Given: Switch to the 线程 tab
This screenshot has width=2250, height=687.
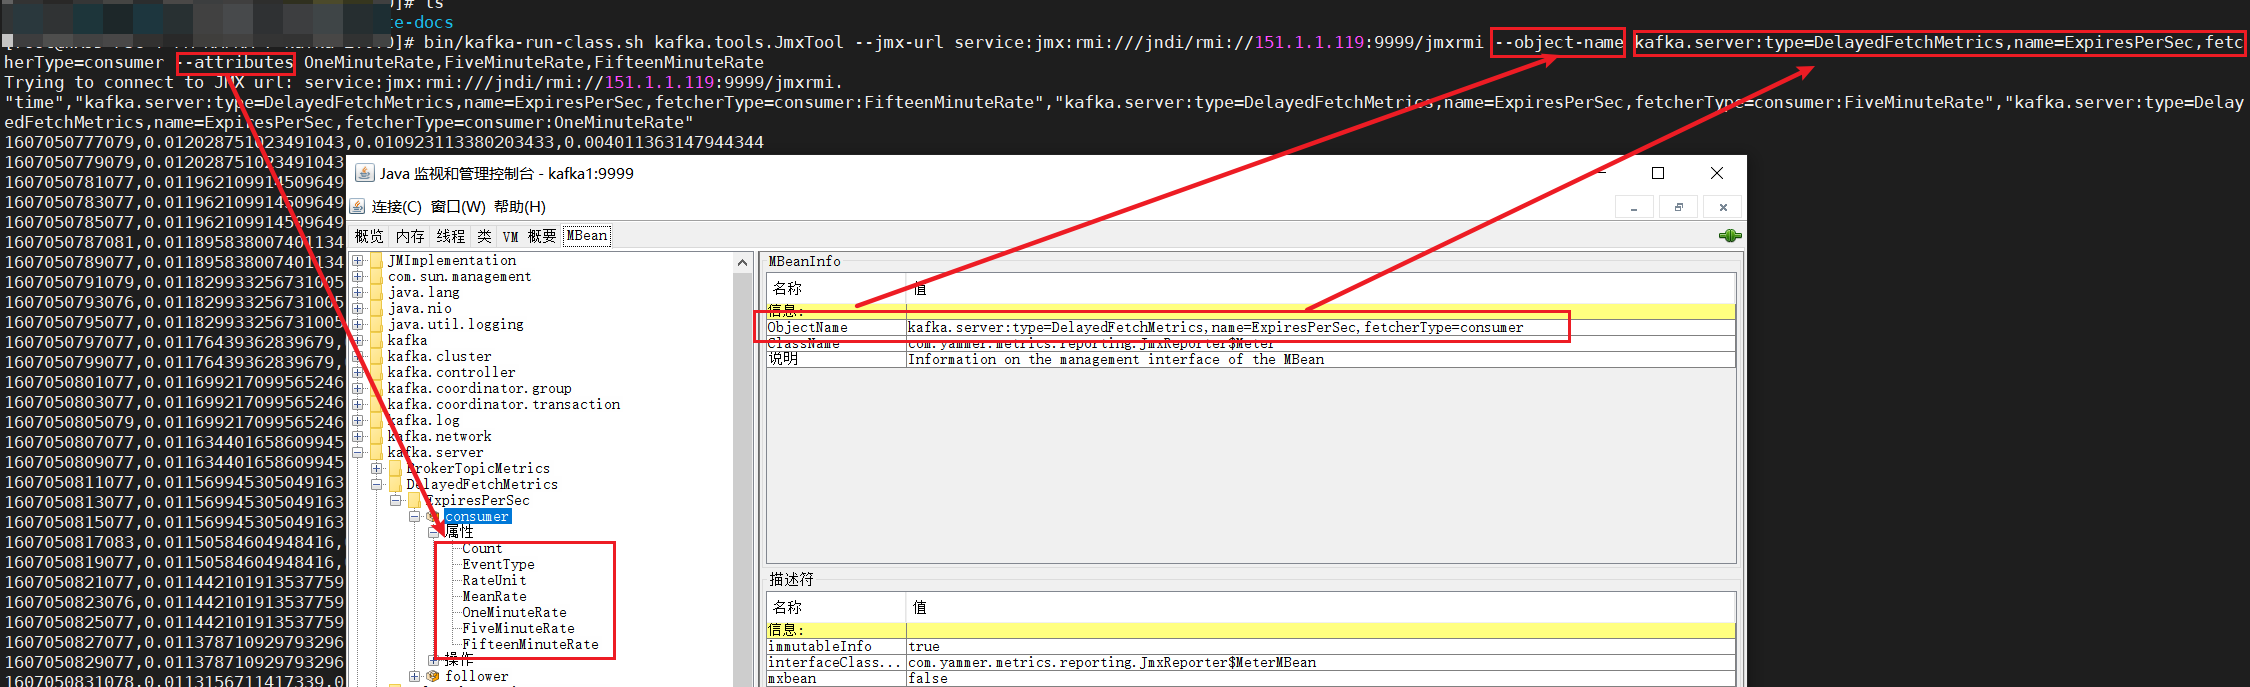Looking at the screenshot, I should tap(451, 236).
